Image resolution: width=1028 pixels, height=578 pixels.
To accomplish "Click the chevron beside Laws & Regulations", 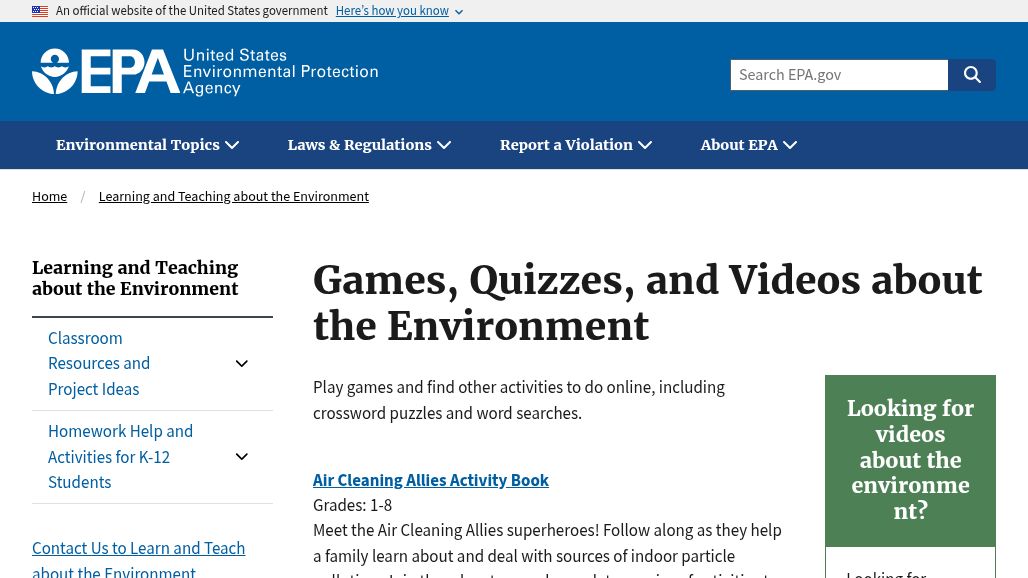I will (x=443, y=144).
